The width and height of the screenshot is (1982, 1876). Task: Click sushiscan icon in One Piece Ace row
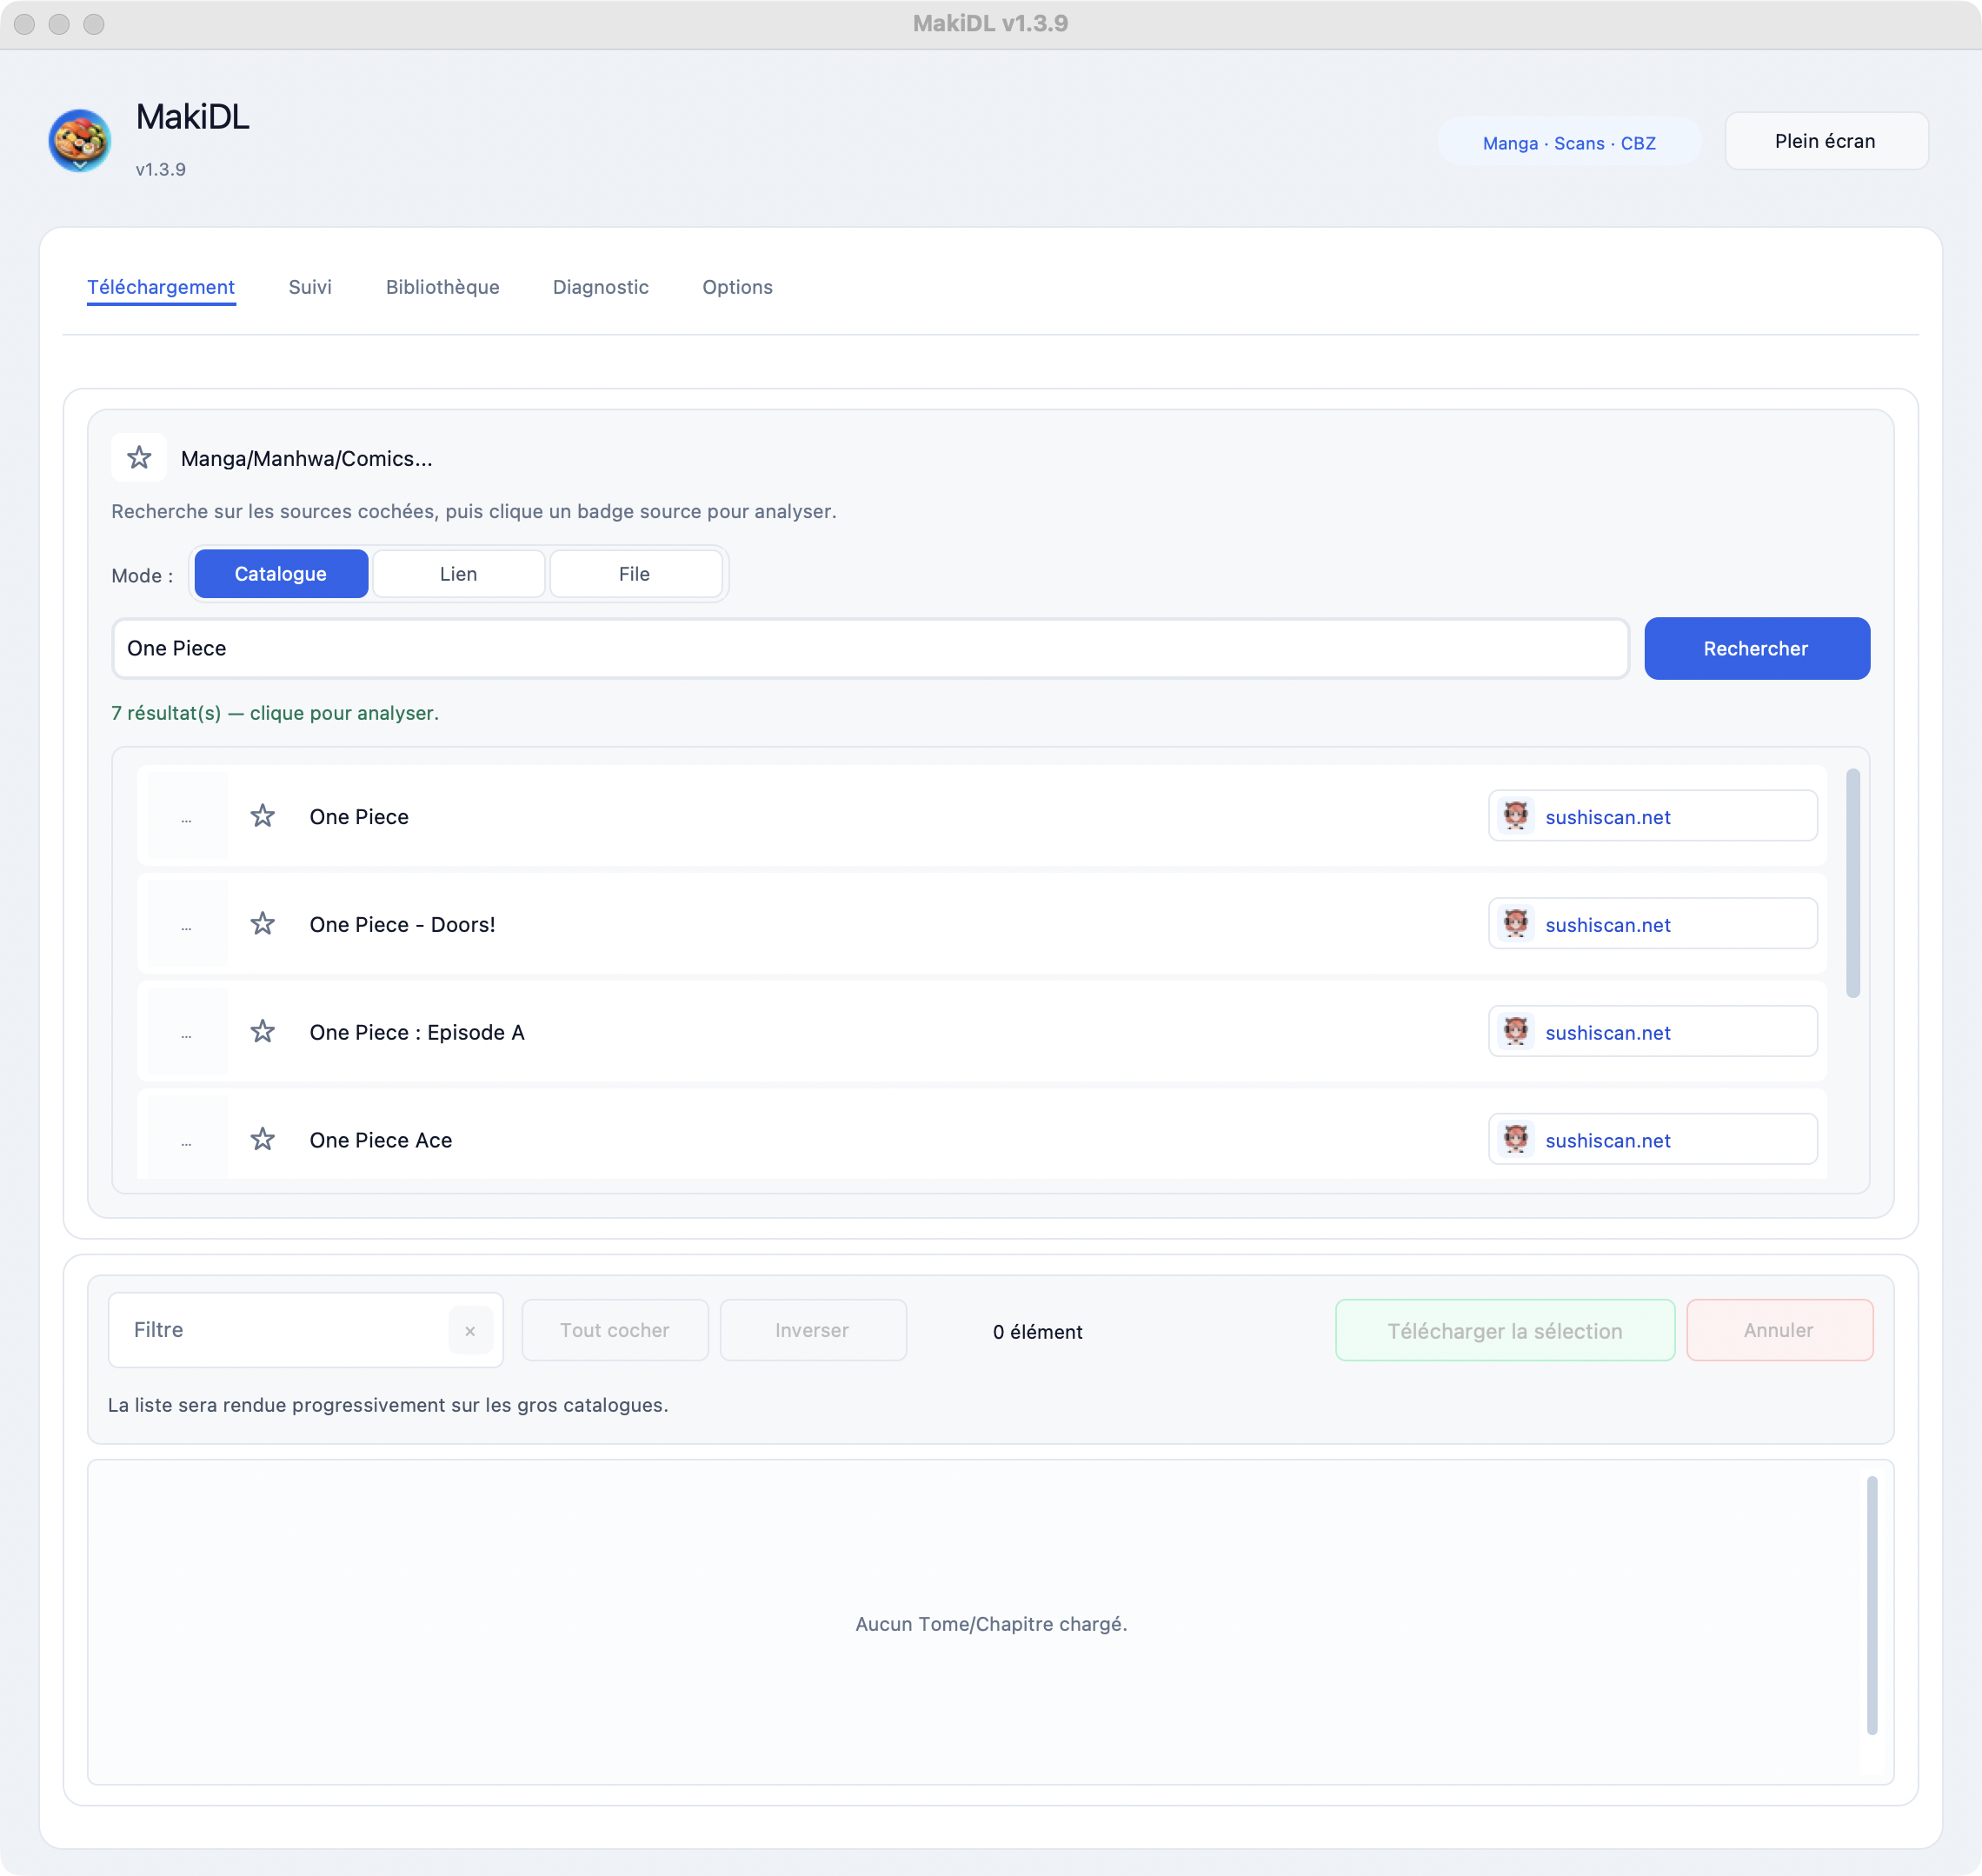[x=1516, y=1140]
